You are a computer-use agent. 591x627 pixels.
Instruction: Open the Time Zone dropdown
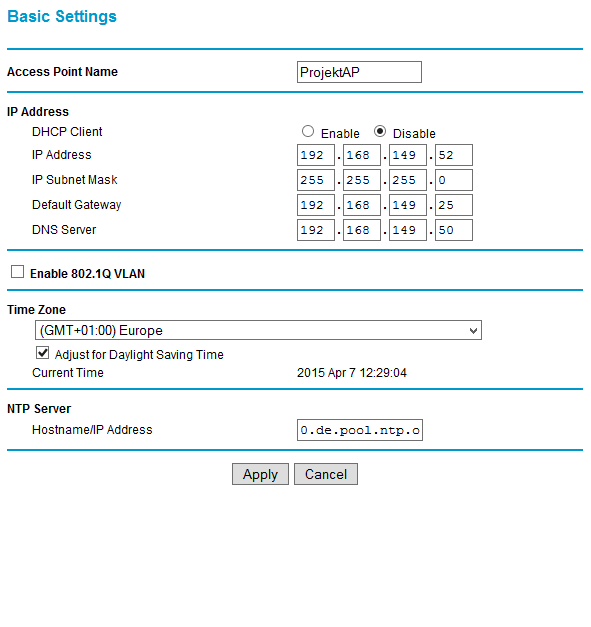pyautogui.click(x=258, y=330)
